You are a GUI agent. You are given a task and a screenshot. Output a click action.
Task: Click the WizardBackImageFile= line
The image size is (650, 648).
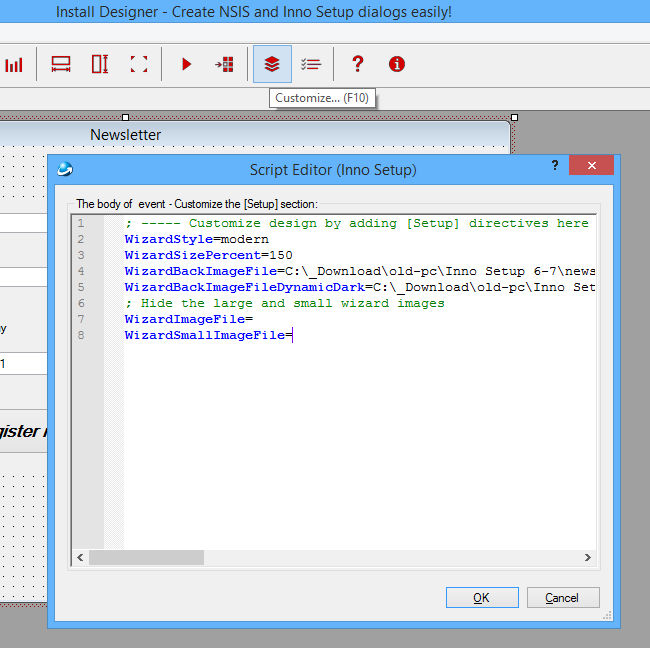[360, 271]
